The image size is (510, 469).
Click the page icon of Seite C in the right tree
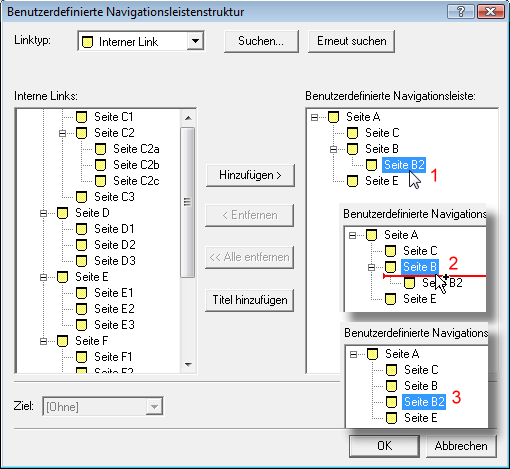pyautogui.click(x=352, y=133)
